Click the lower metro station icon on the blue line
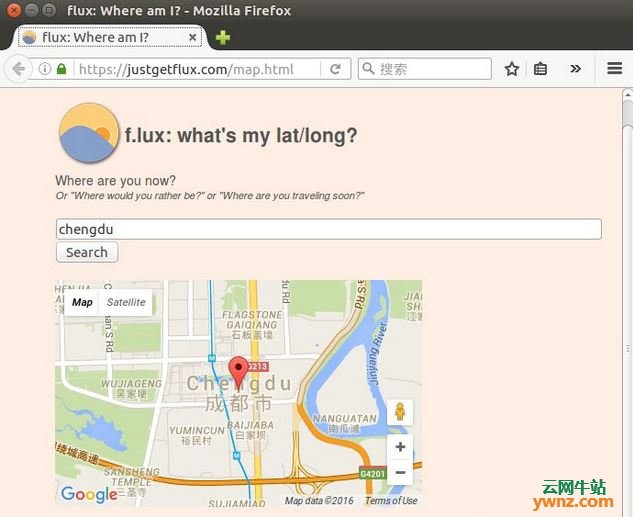 click(237, 456)
